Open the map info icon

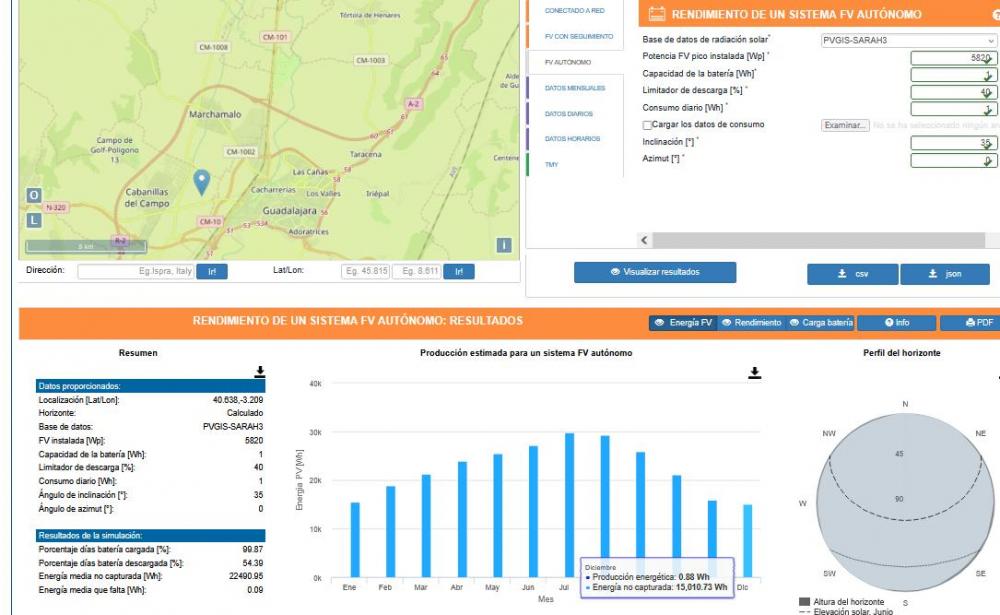click(504, 245)
